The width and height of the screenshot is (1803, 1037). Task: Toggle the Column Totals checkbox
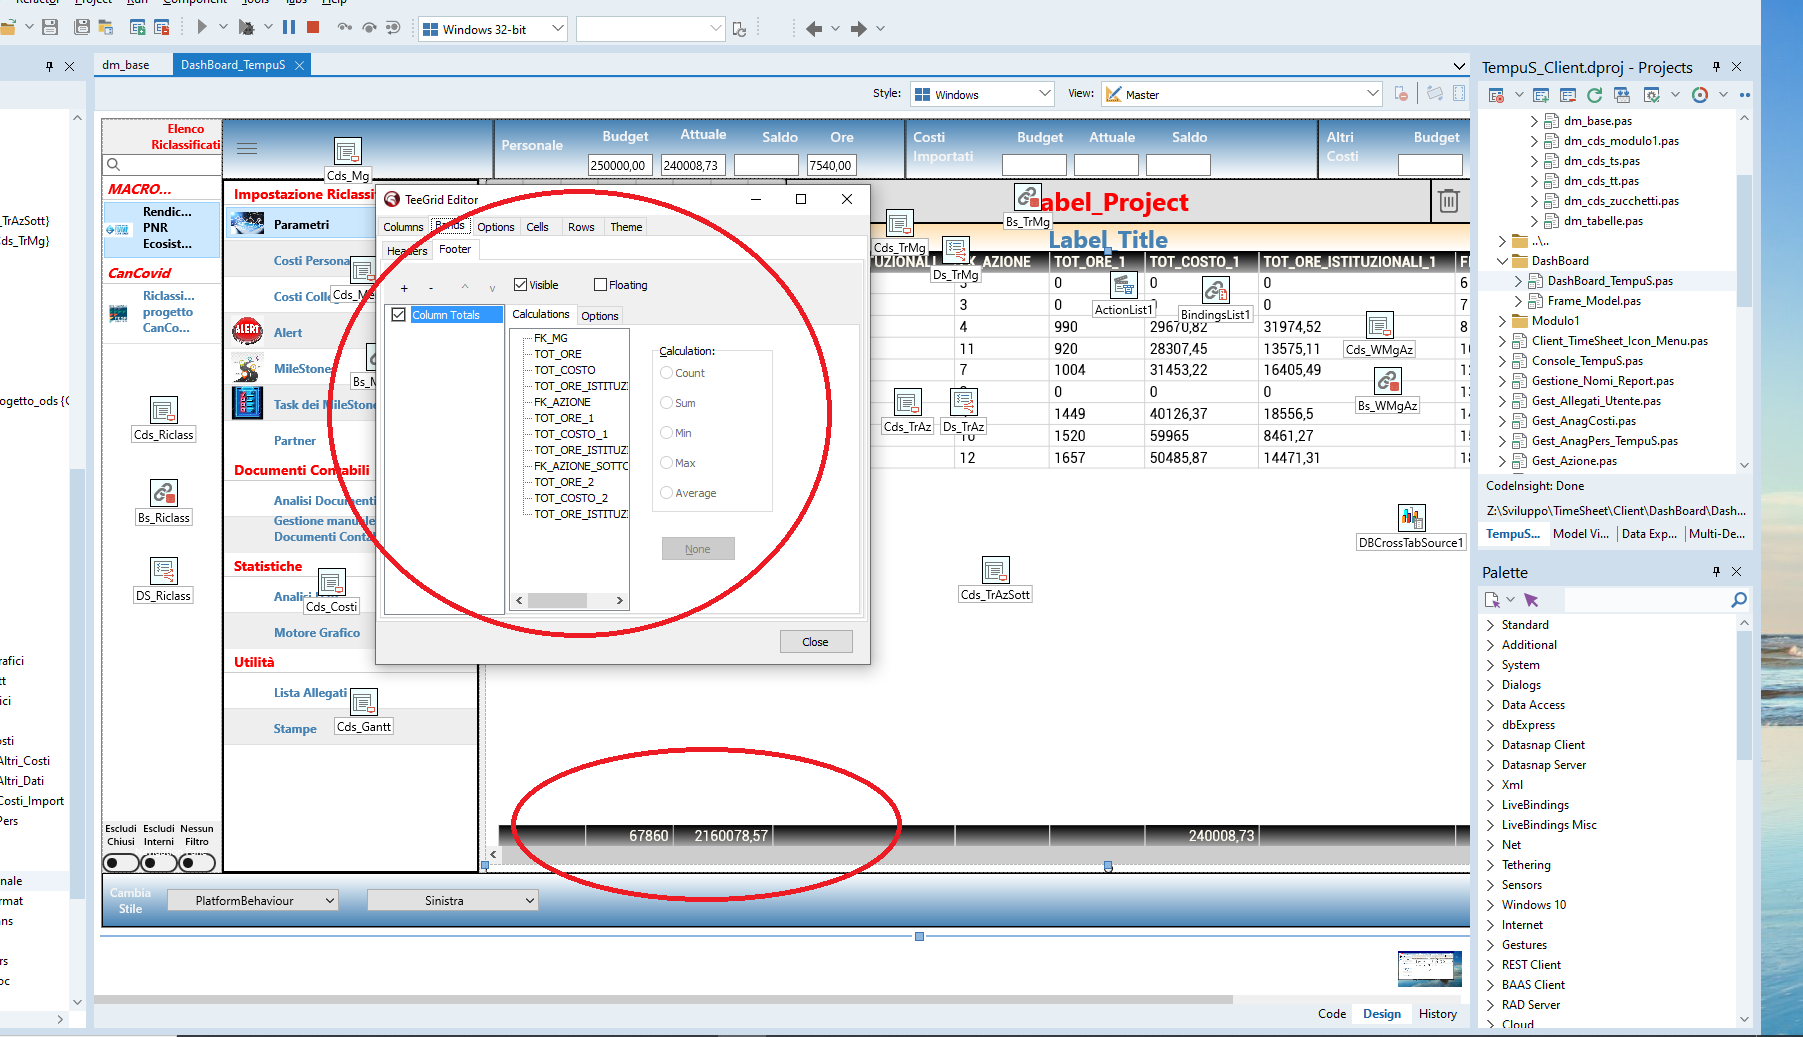[399, 315]
